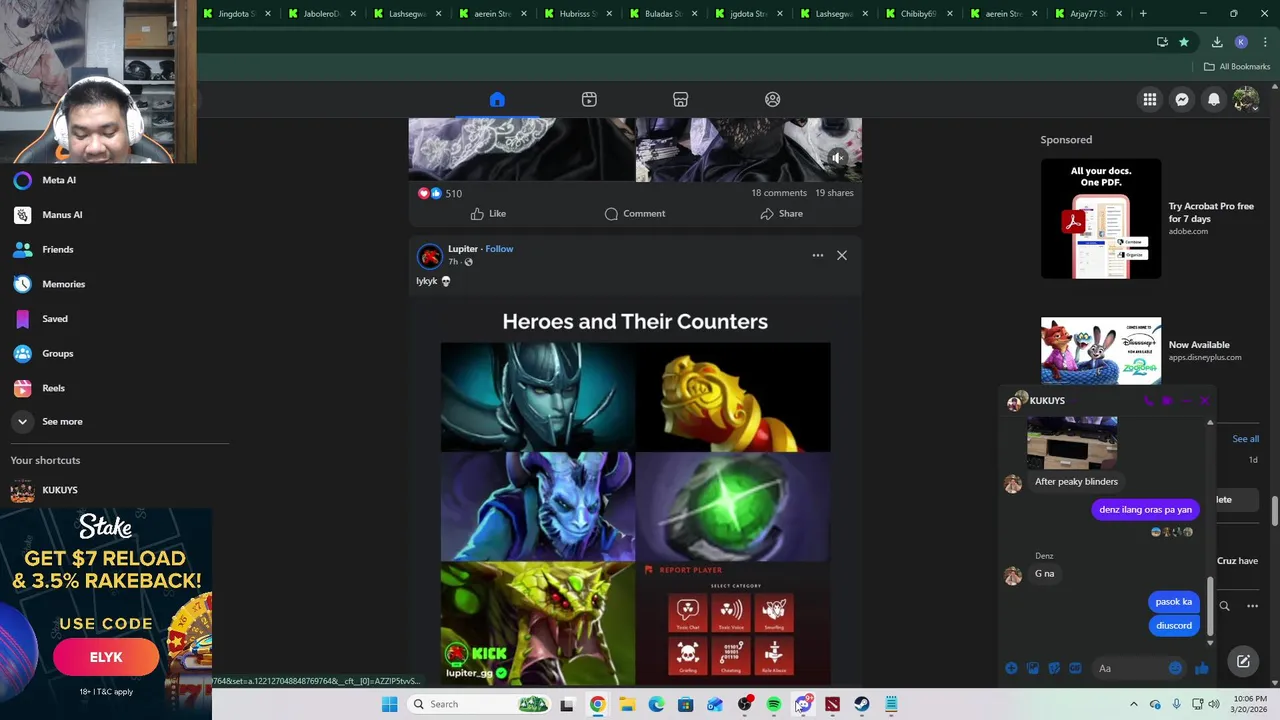Image resolution: width=1280 pixels, height=720 pixels.
Task: Open KUKUYS shortcut in sidebar
Action: [59, 490]
